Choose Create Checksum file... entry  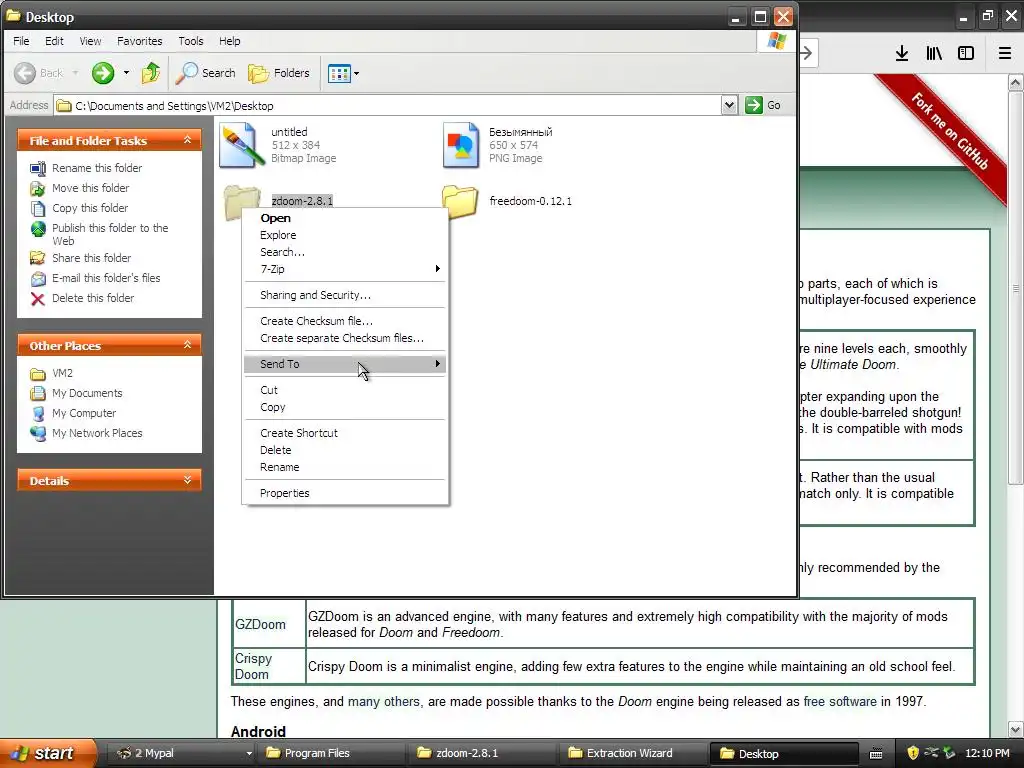click(x=345, y=321)
